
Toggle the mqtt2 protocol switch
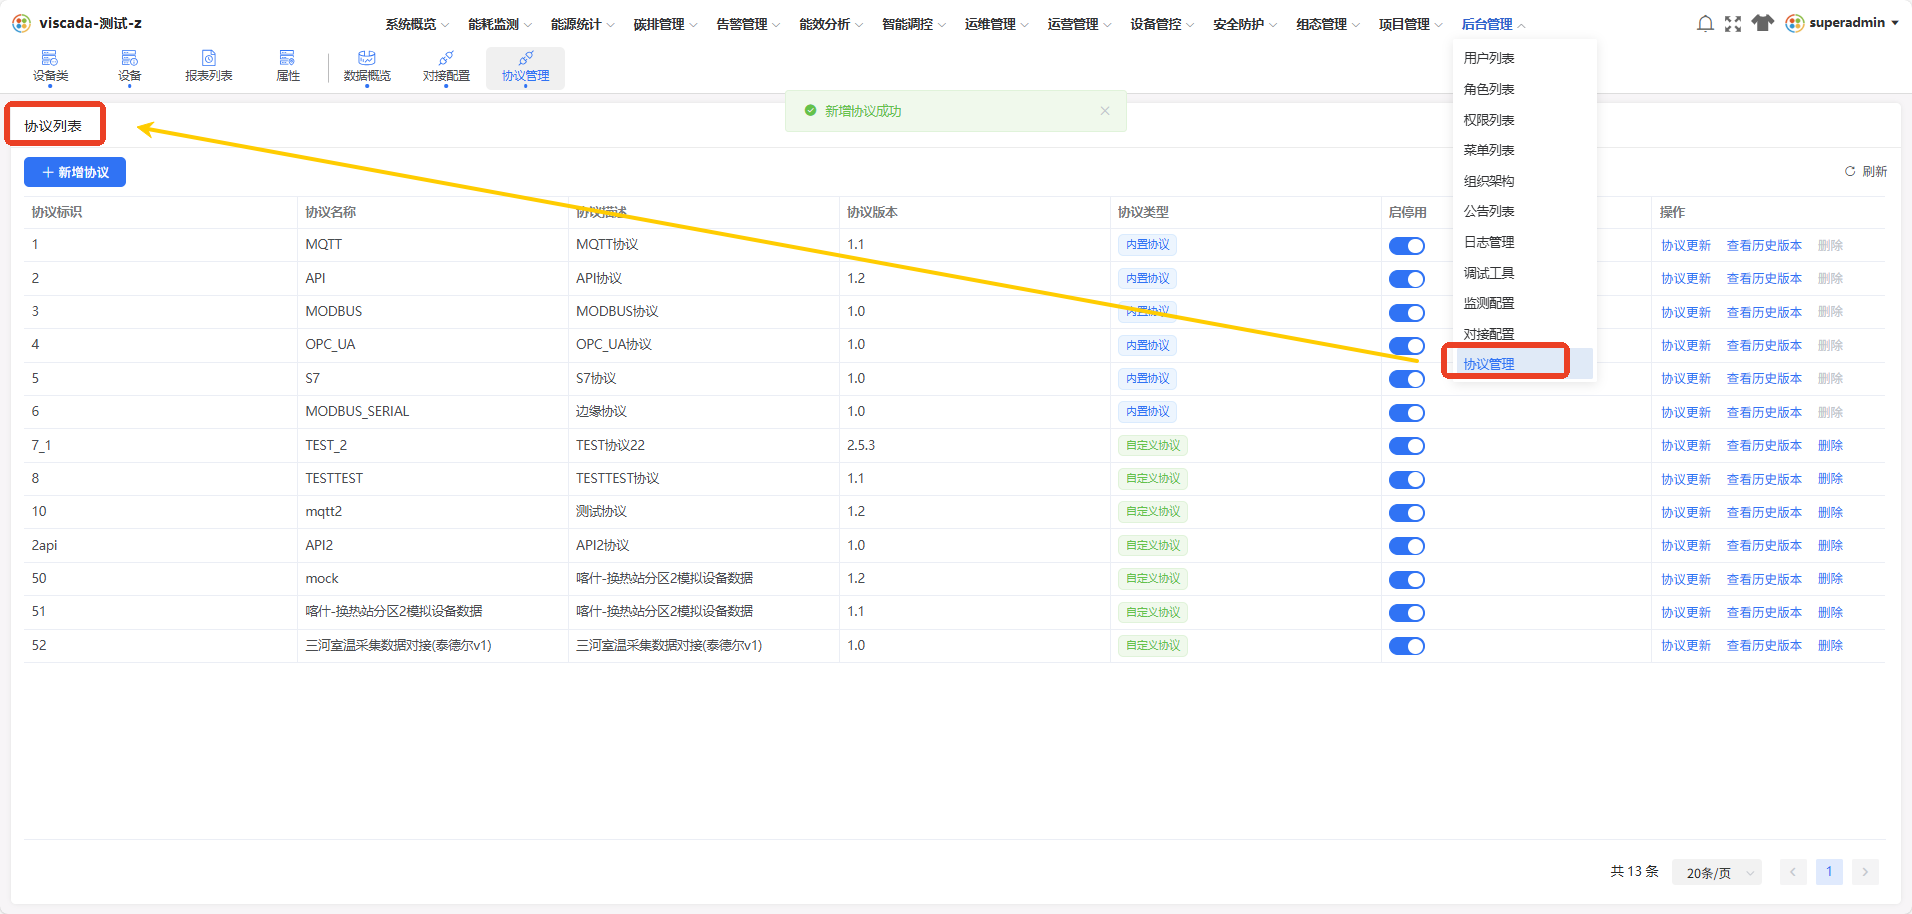[1406, 513]
